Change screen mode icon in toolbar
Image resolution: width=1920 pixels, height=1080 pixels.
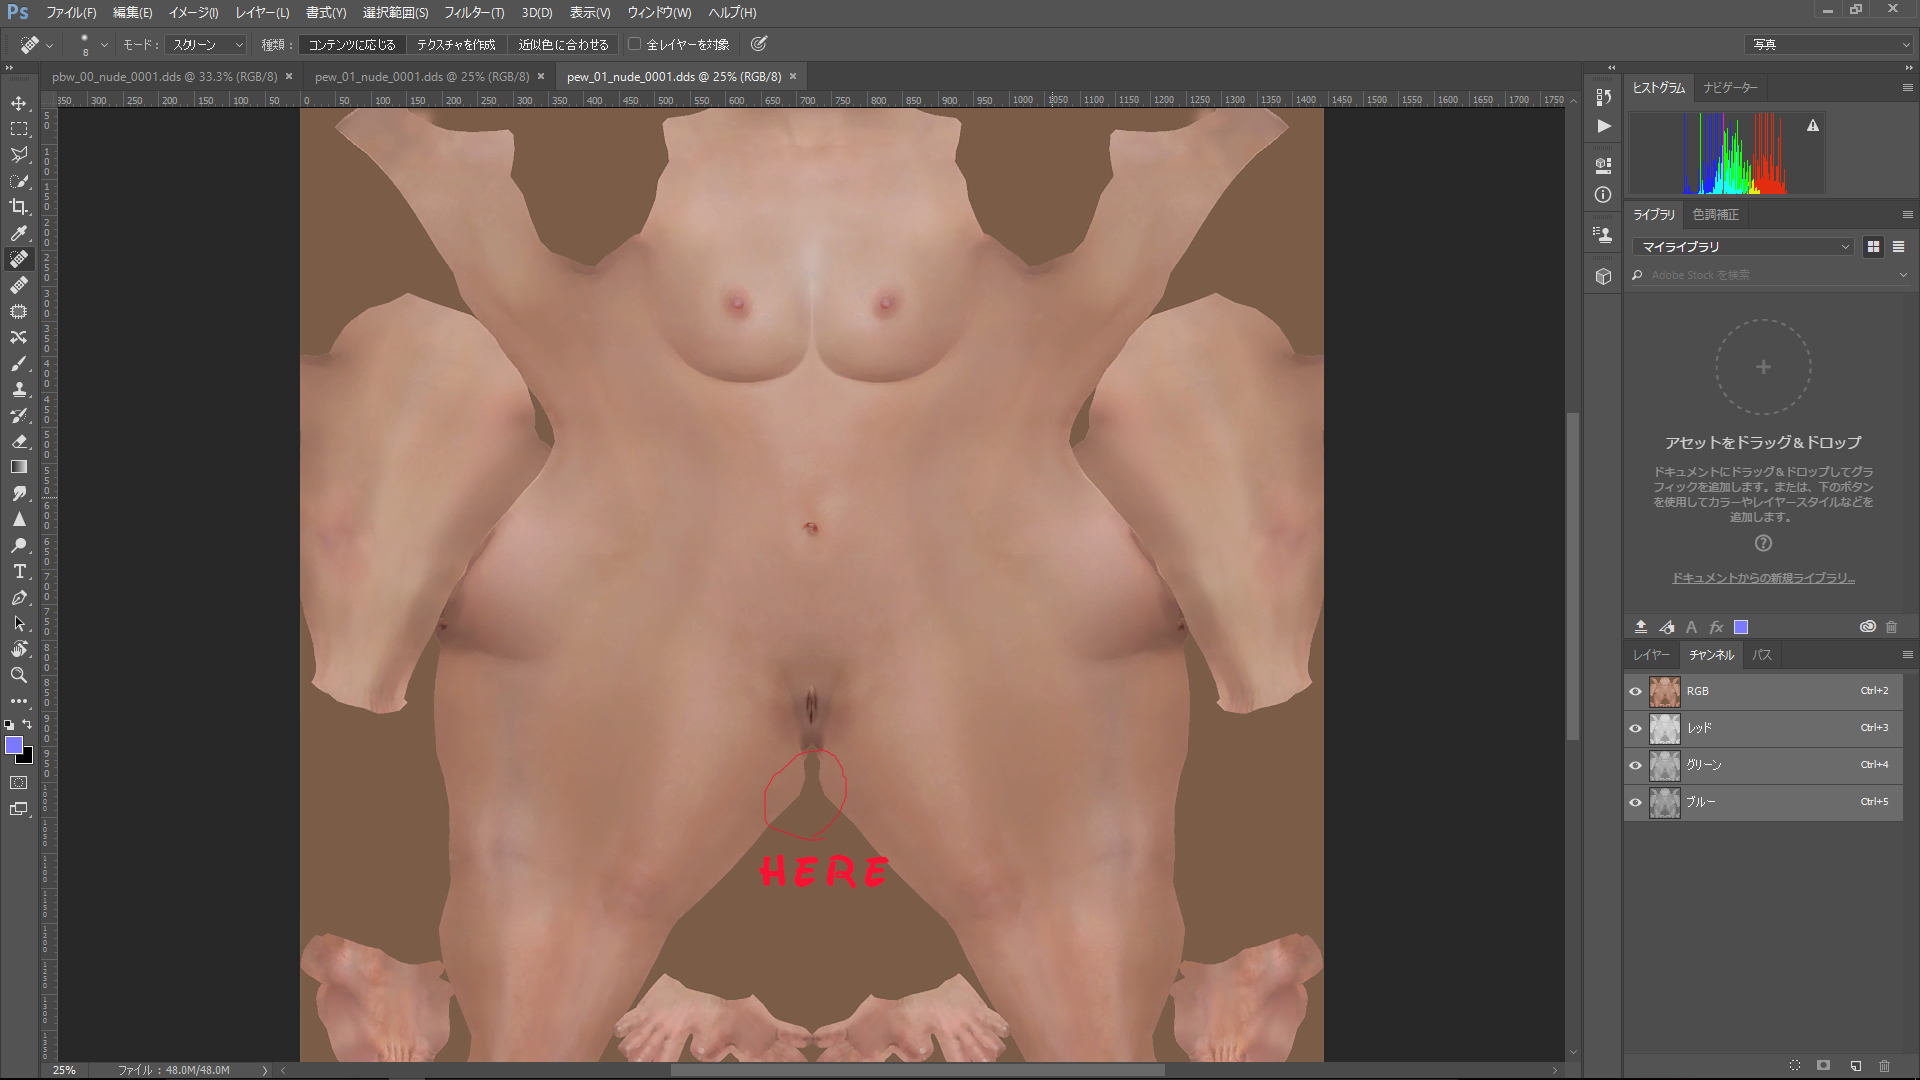pyautogui.click(x=19, y=809)
